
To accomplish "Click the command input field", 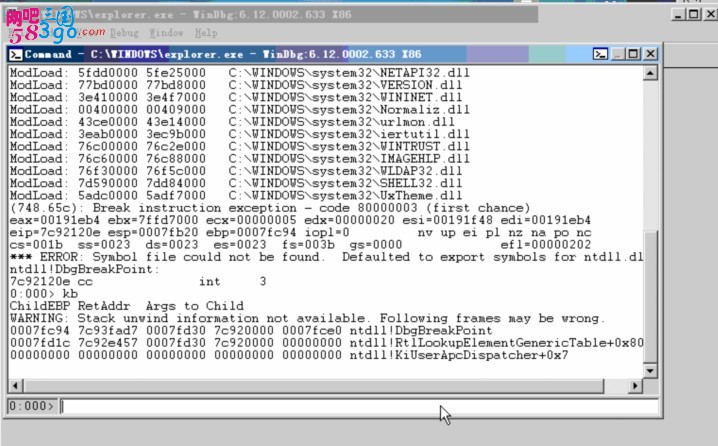I will [x=359, y=406].
